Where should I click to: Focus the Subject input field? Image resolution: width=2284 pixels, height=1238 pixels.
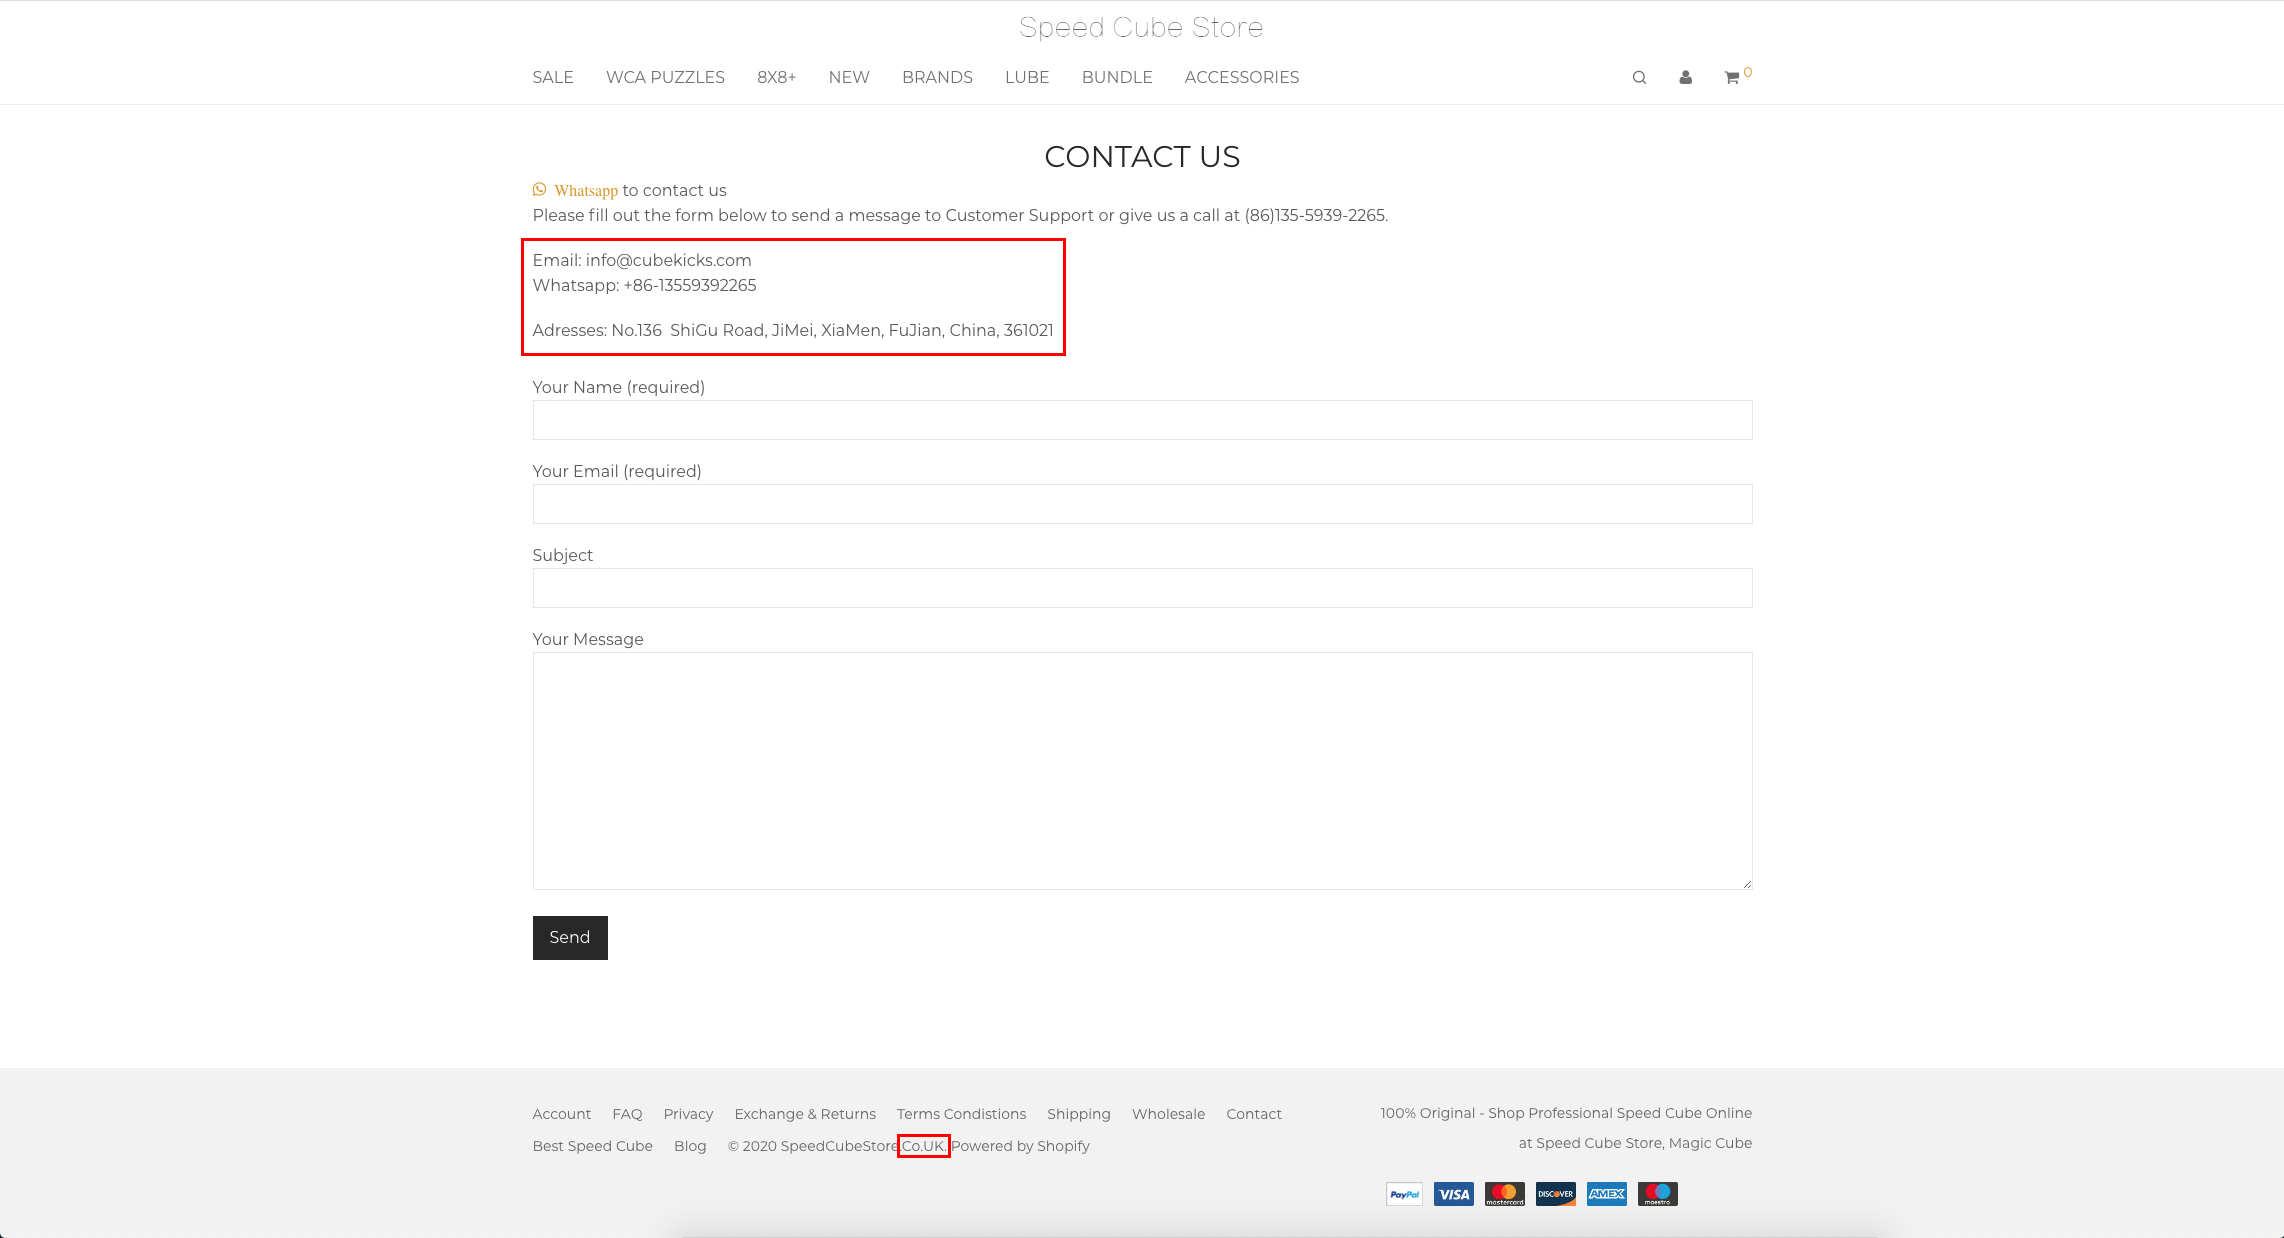[1142, 588]
